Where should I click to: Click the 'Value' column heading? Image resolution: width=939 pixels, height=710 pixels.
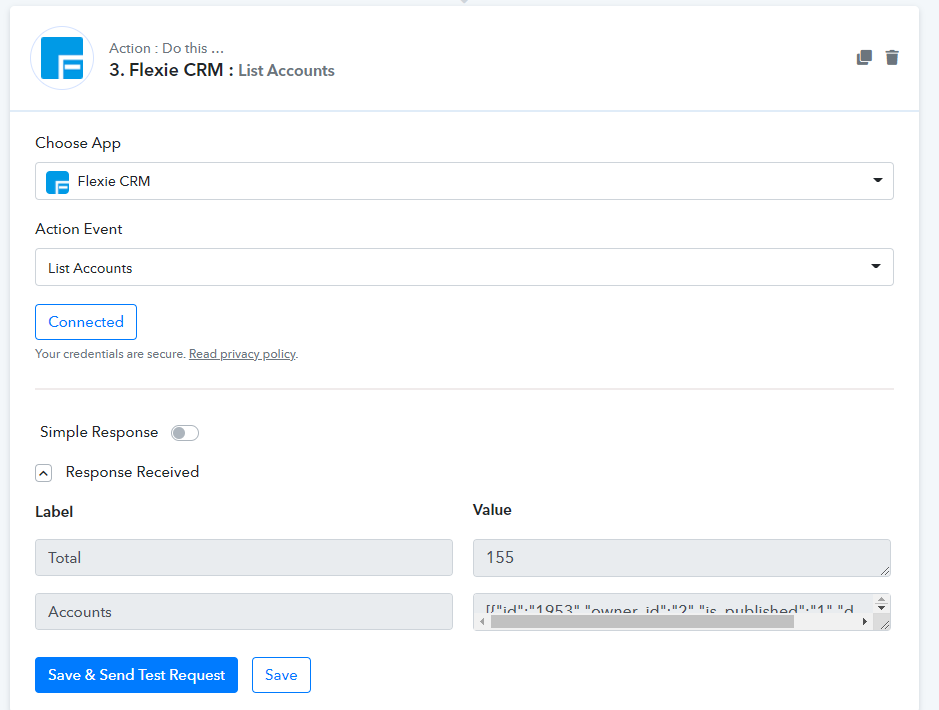(492, 510)
